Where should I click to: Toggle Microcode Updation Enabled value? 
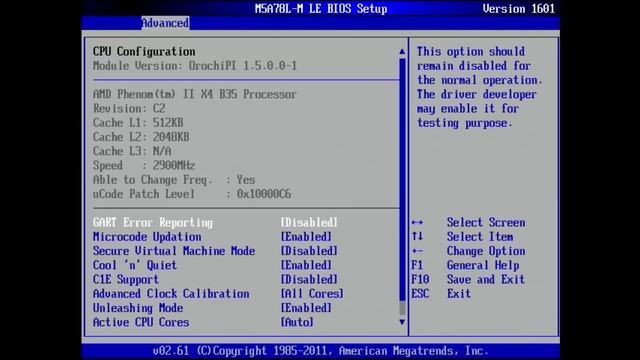[306, 237]
